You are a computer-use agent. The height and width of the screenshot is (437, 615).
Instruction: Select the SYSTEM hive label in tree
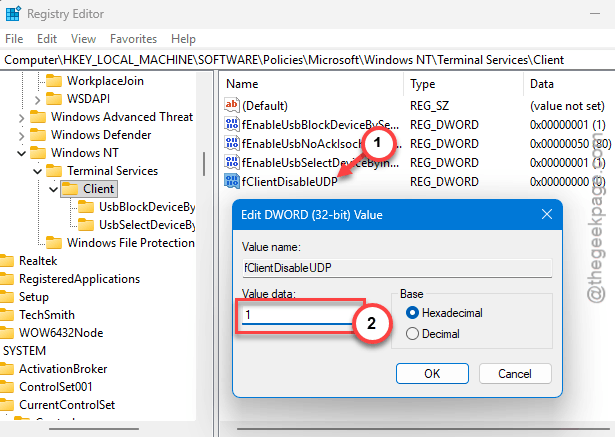24,351
